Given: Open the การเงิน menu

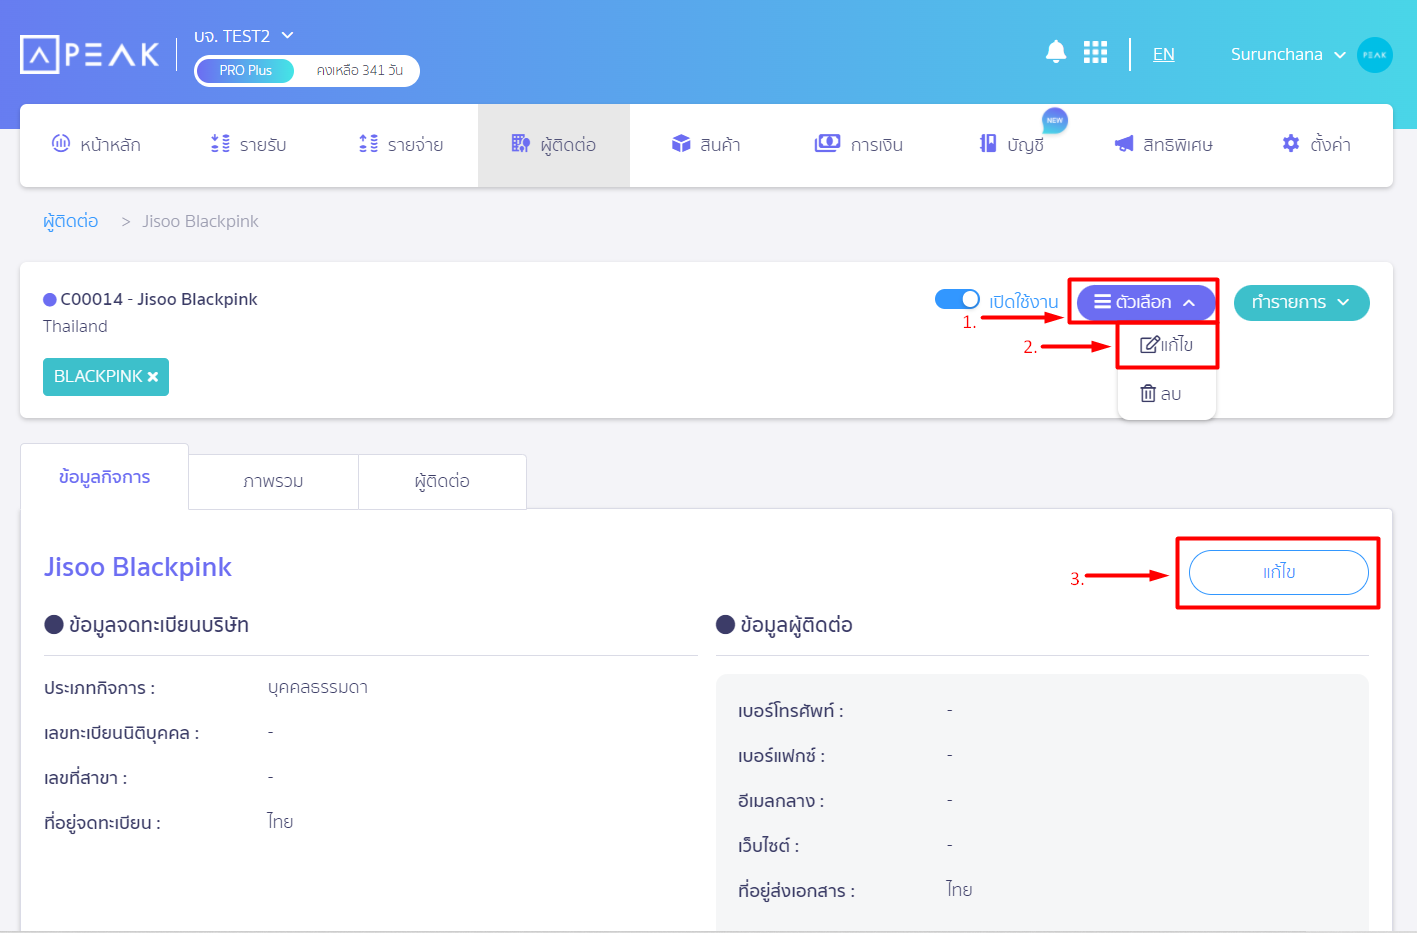Looking at the screenshot, I should pos(859,145).
